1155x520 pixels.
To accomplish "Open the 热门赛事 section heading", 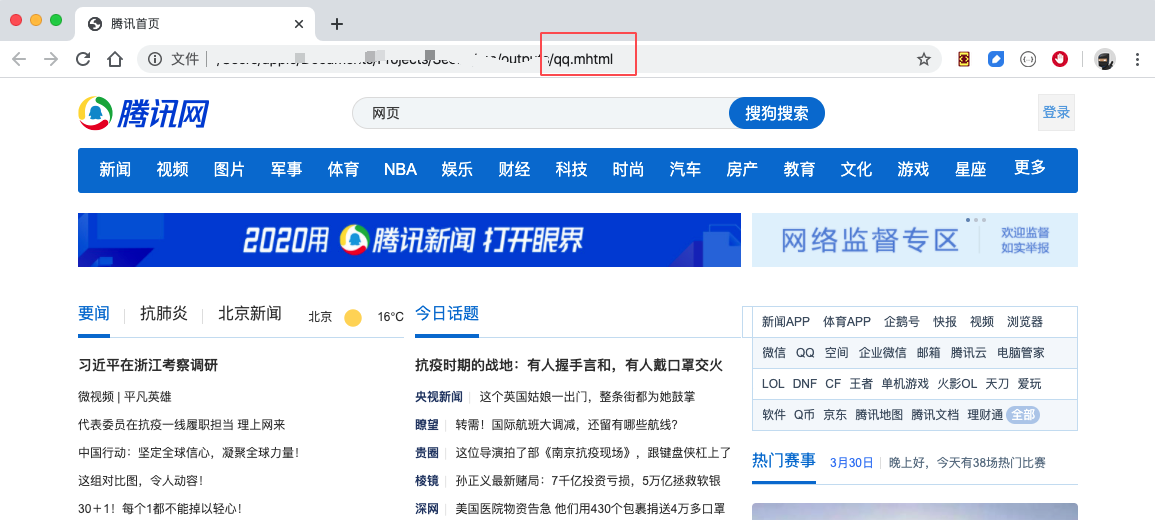I will coord(784,461).
